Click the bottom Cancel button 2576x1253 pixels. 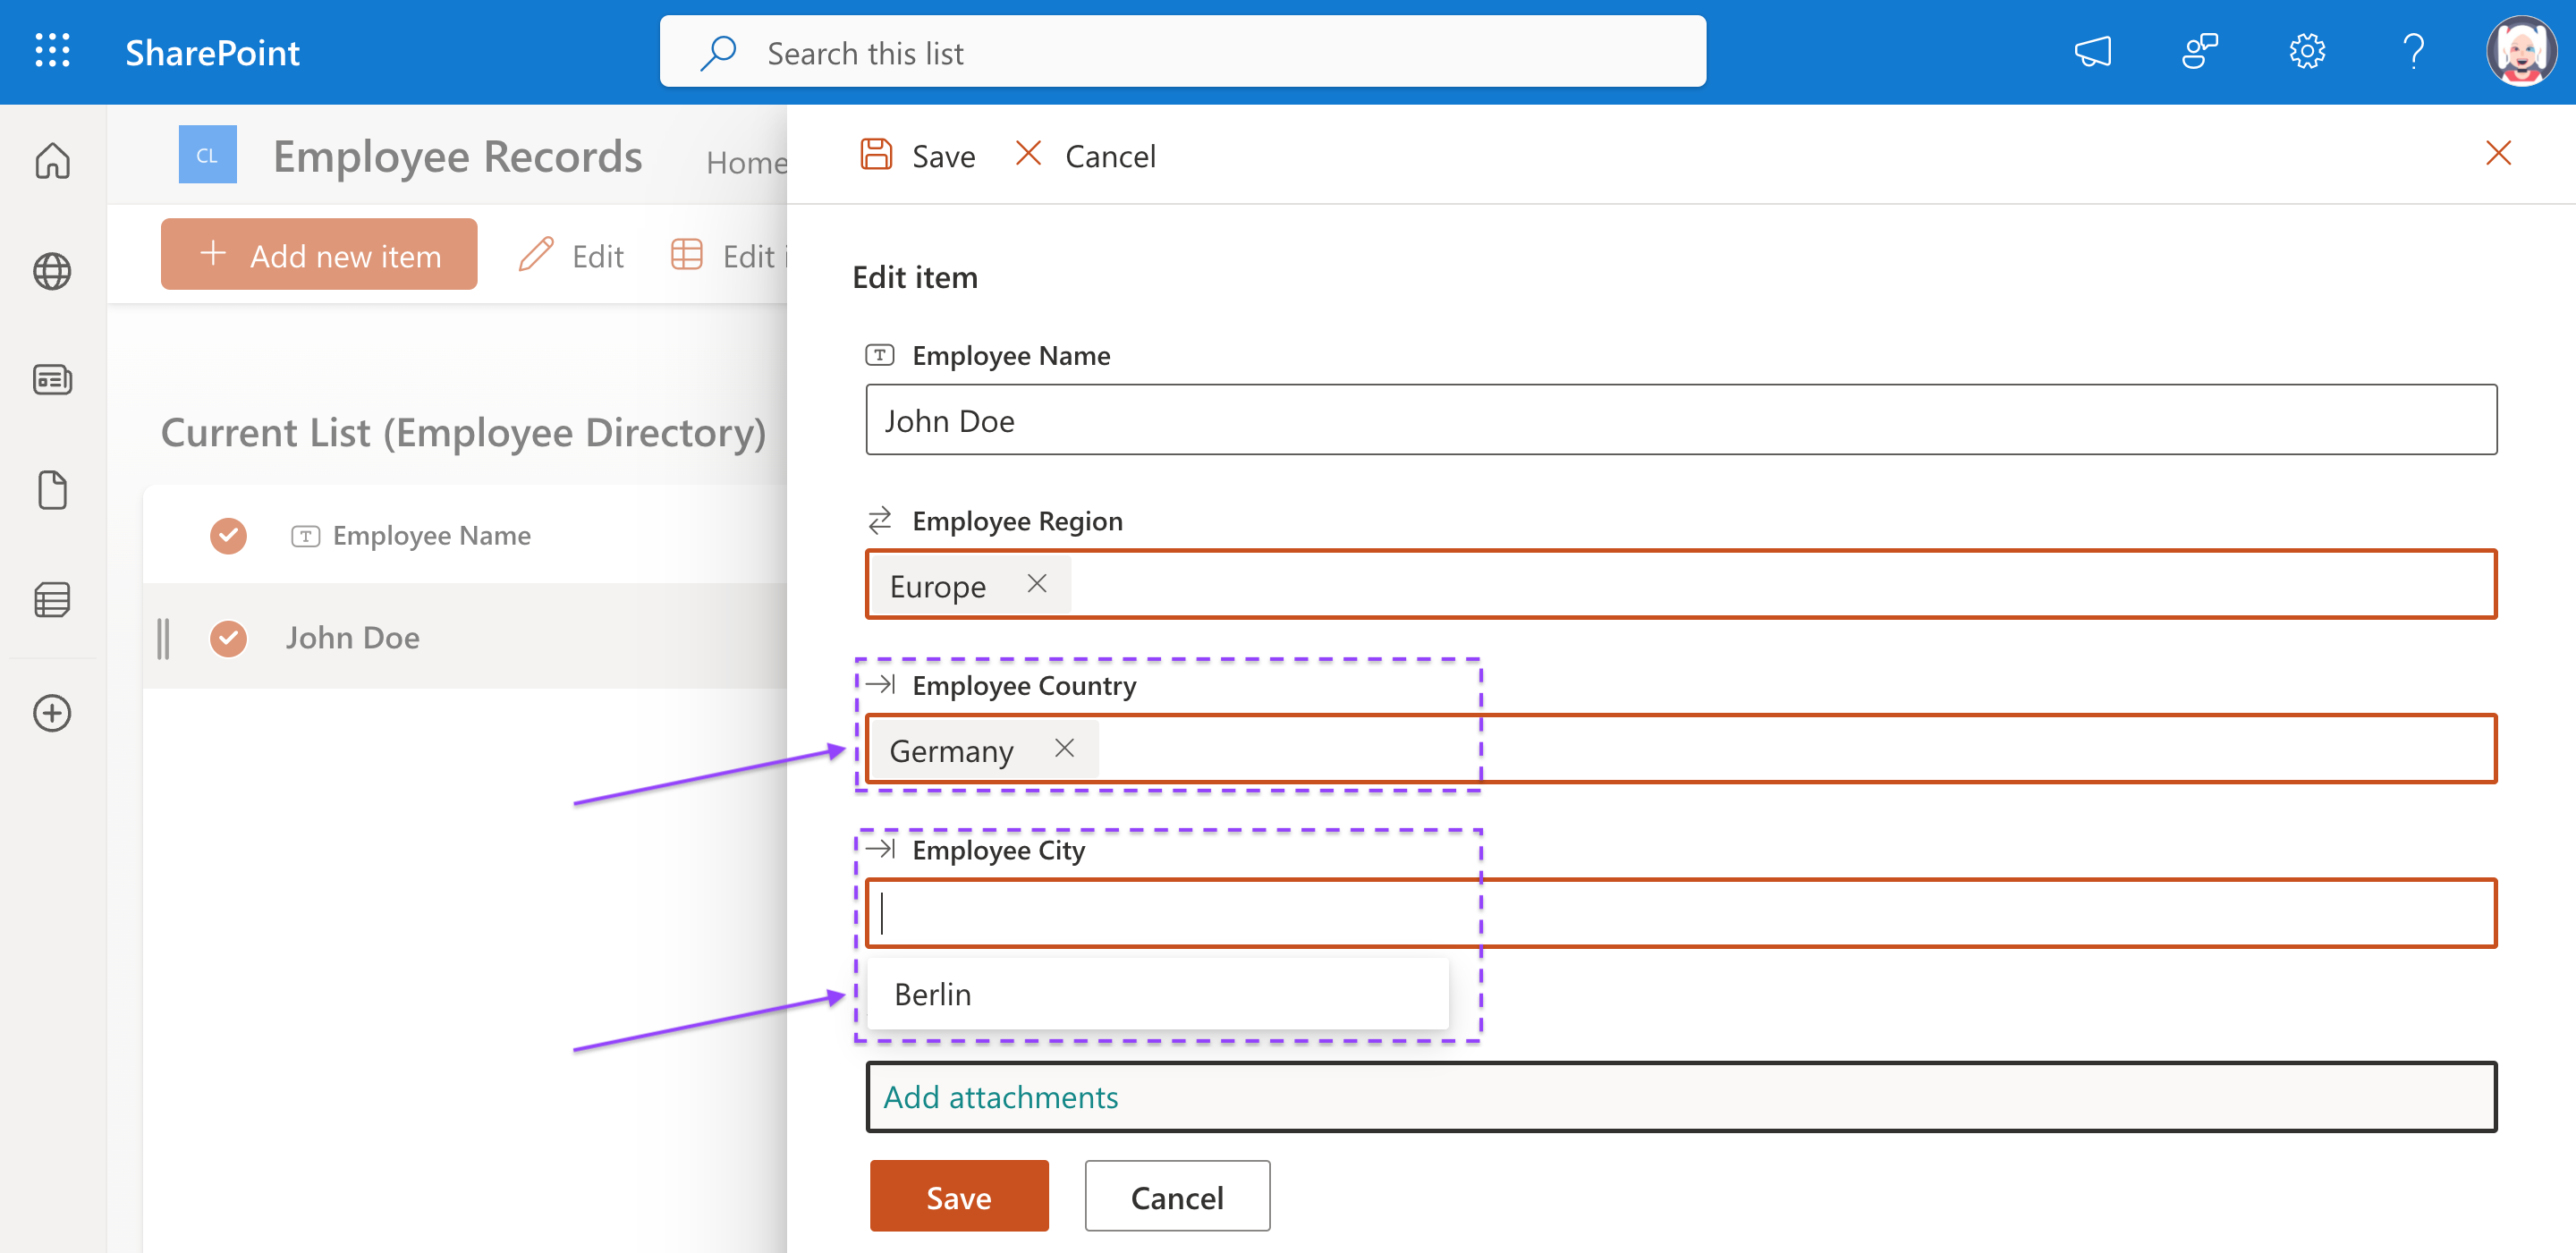coord(1177,1196)
